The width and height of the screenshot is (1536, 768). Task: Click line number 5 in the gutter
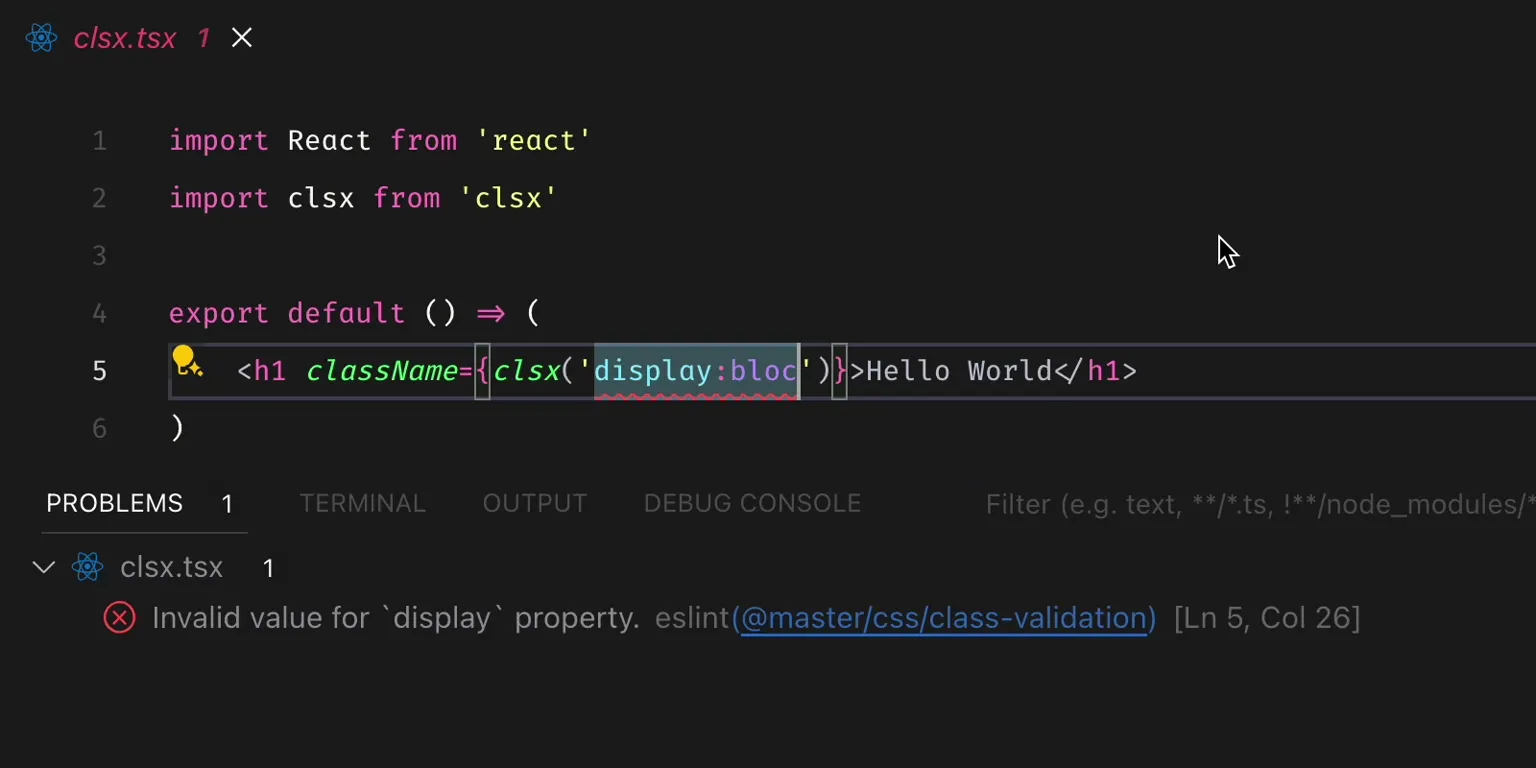click(99, 371)
